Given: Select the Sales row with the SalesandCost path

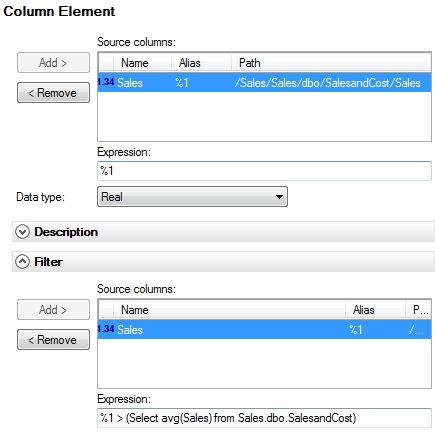Looking at the screenshot, I should pos(264,82).
